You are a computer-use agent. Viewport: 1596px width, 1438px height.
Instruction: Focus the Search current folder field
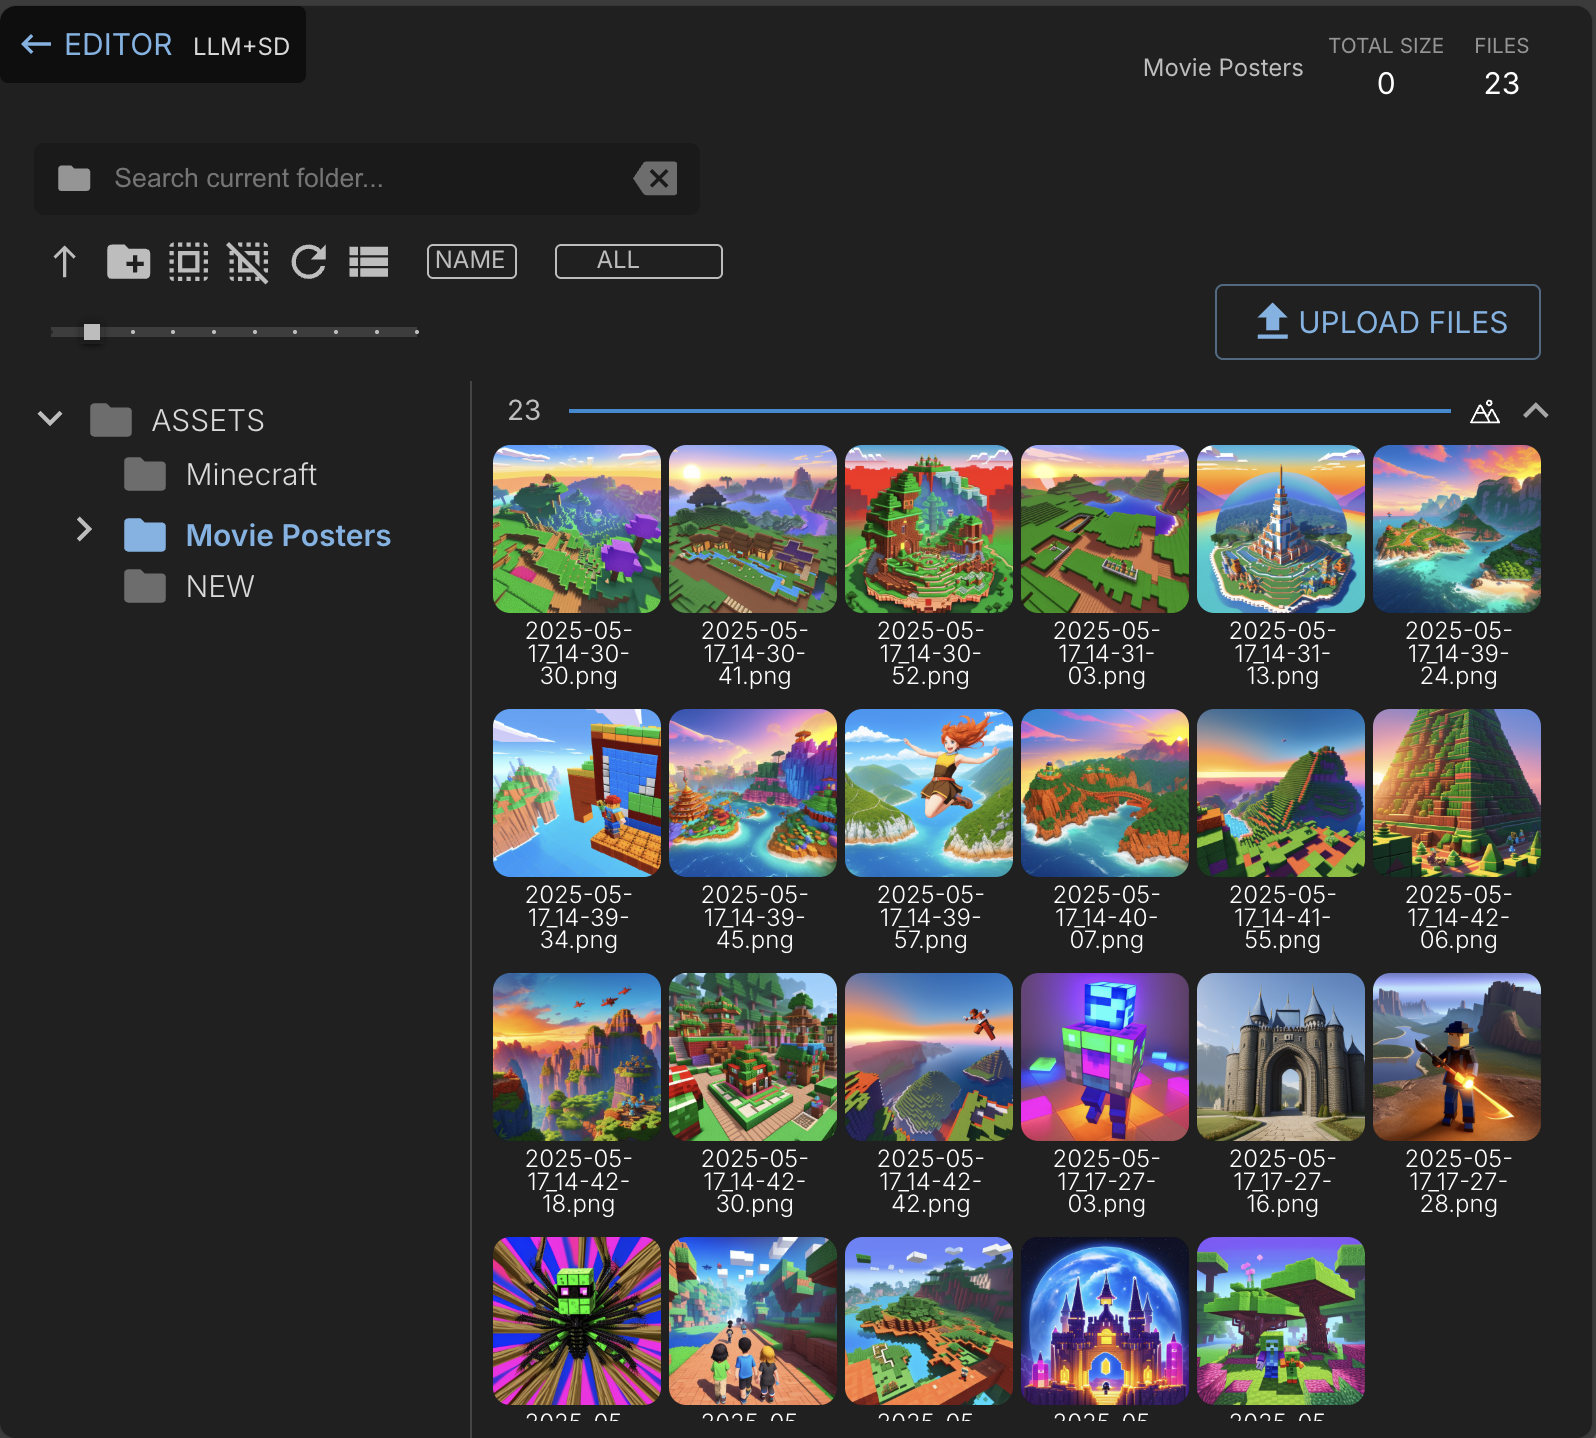point(366,178)
